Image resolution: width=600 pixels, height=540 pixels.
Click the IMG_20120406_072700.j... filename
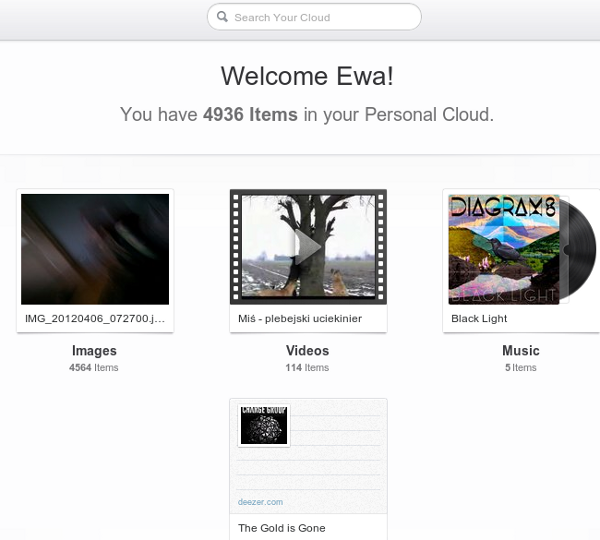click(x=95, y=318)
